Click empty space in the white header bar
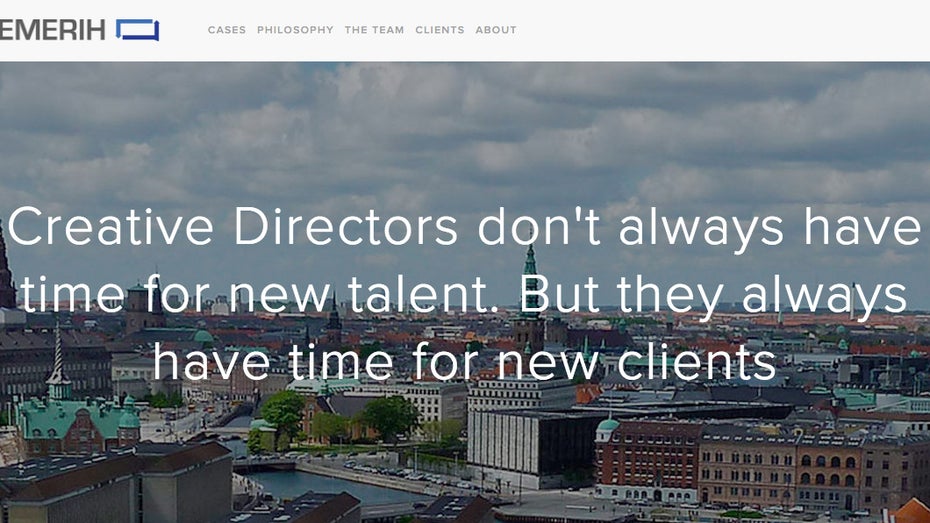Image resolution: width=930 pixels, height=523 pixels. coord(712,30)
